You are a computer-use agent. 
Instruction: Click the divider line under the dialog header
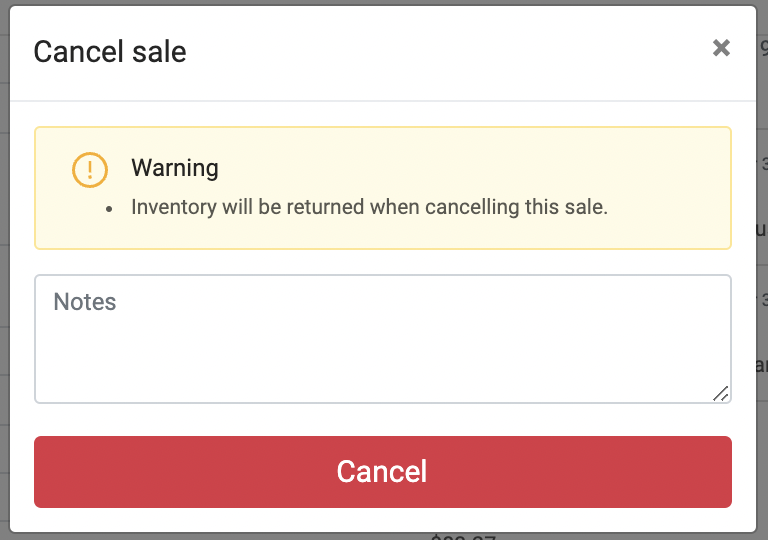click(x=382, y=101)
